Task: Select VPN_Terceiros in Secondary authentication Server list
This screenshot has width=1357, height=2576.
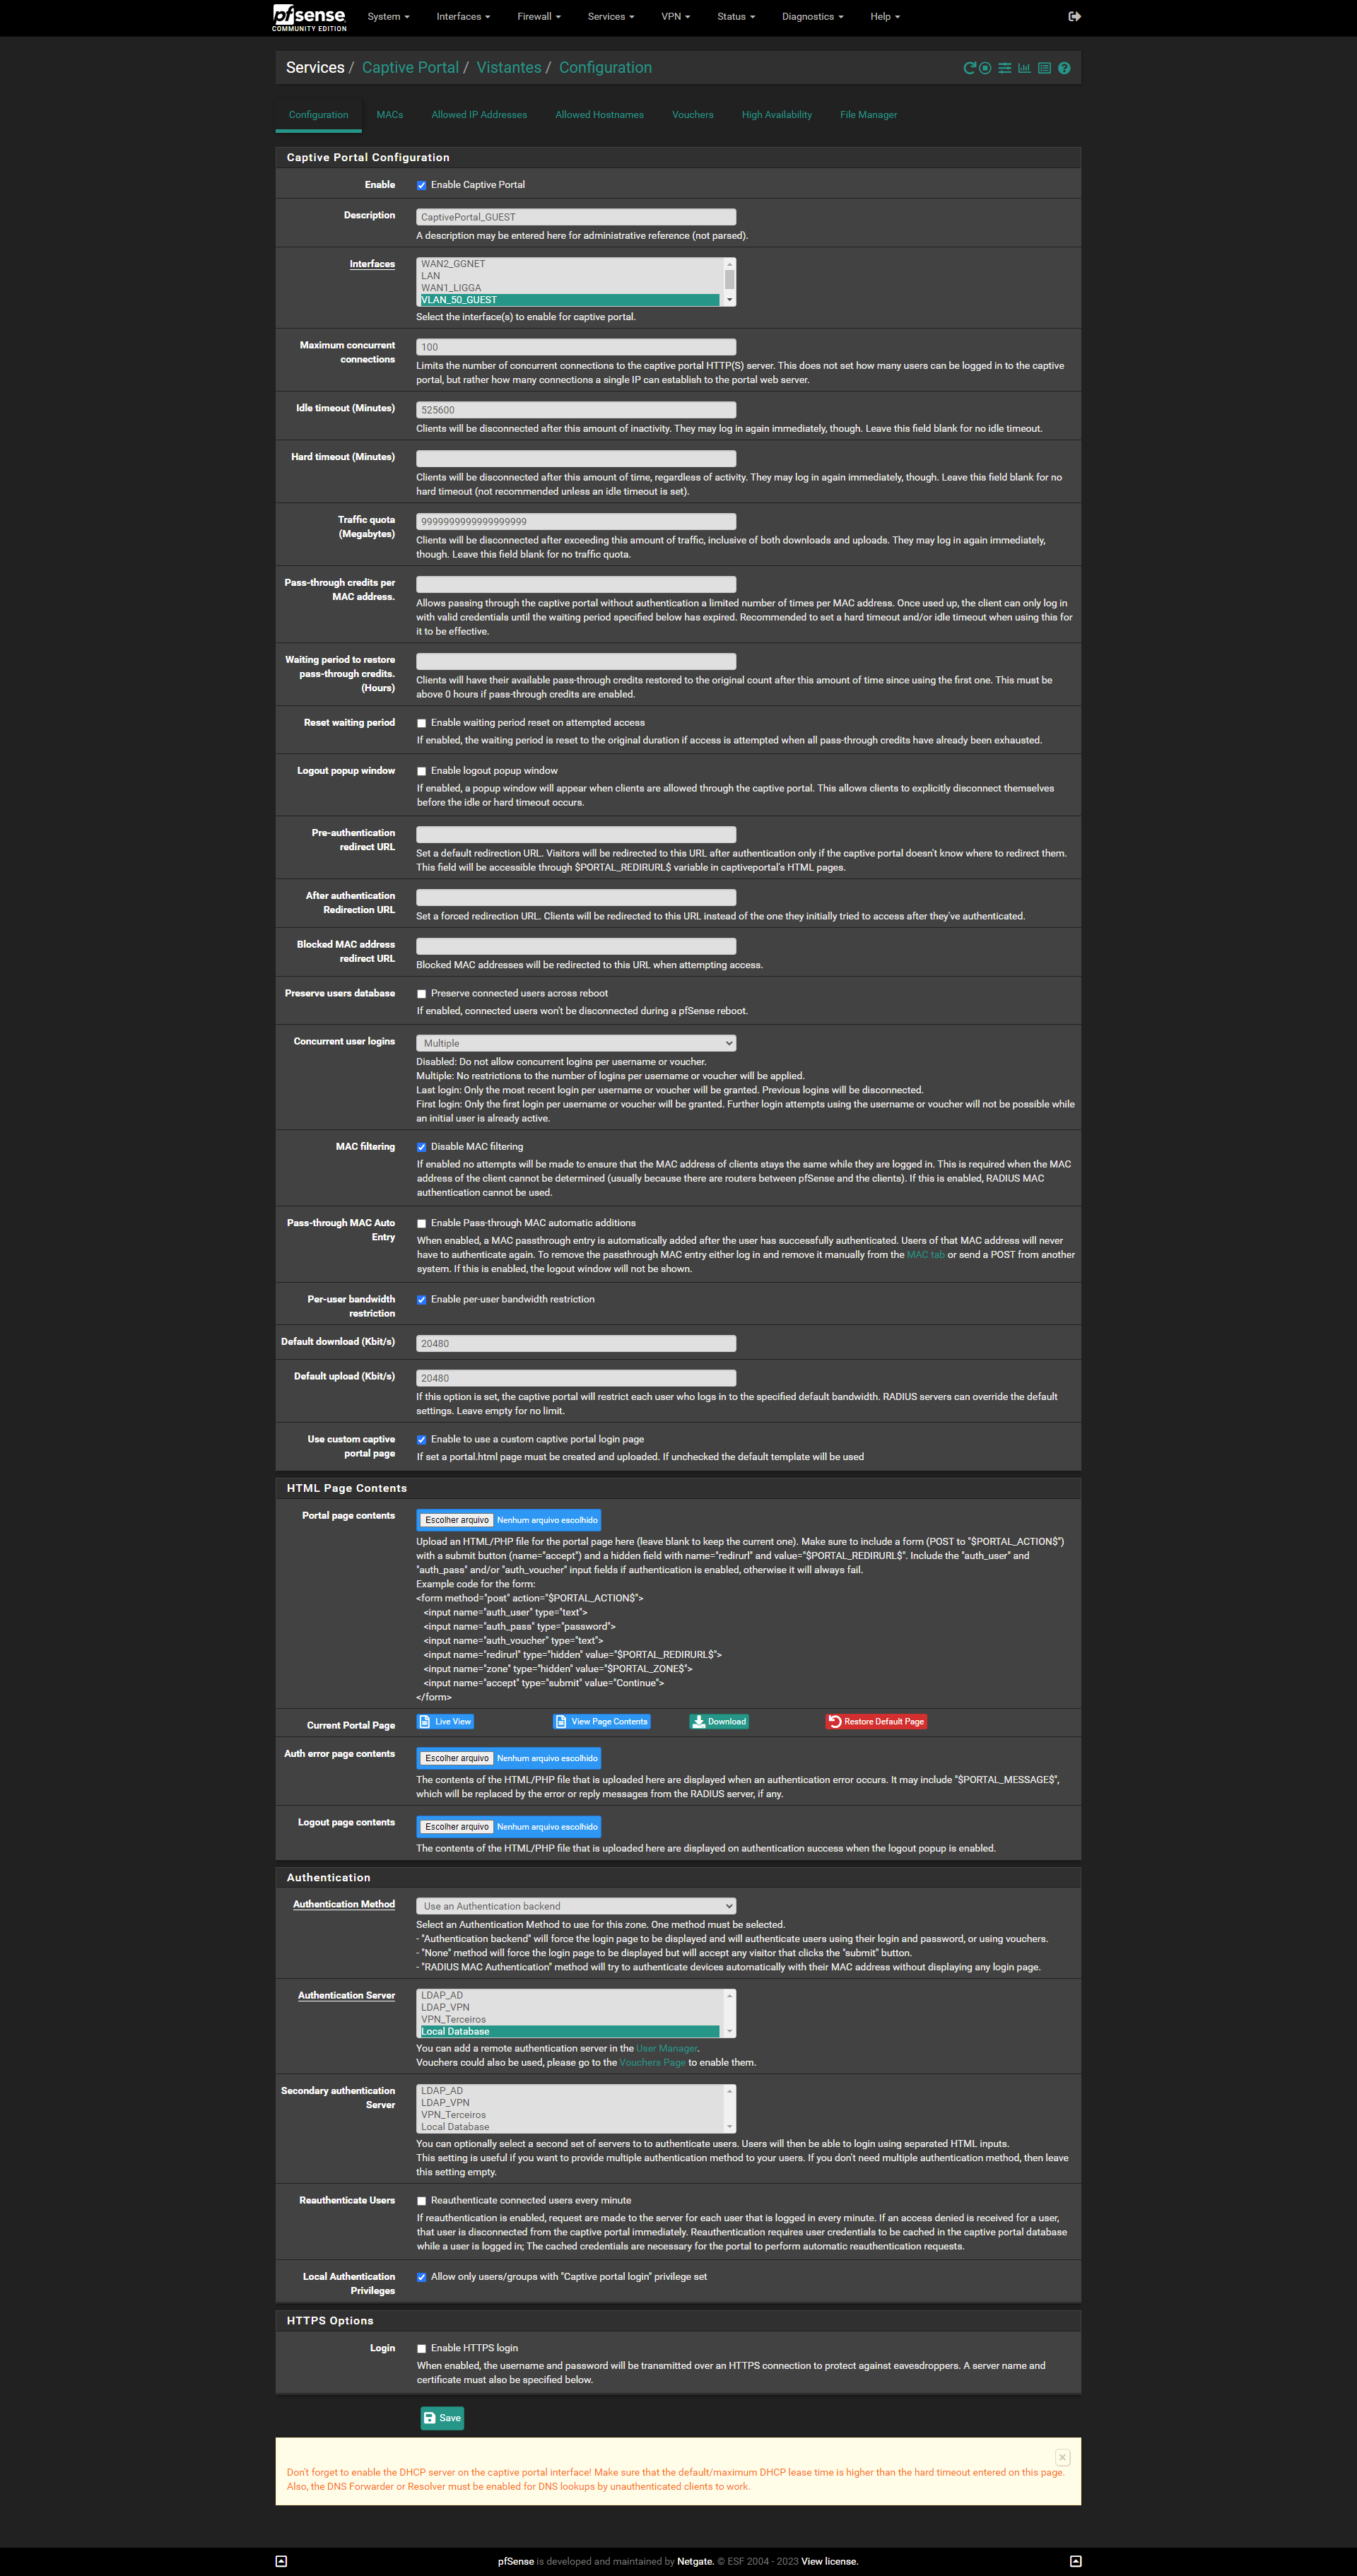Action: tap(568, 2115)
